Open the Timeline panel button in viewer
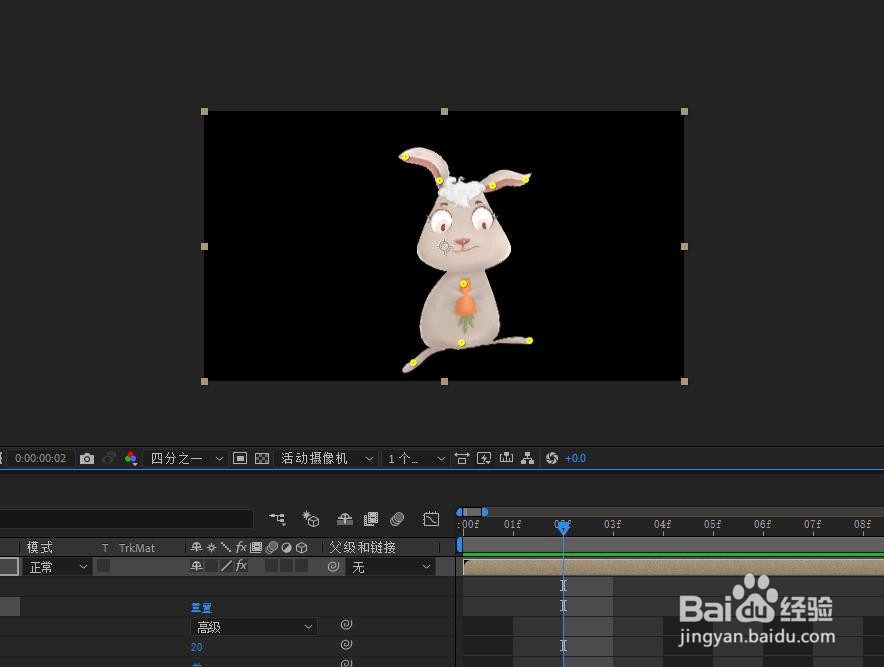 click(506, 458)
